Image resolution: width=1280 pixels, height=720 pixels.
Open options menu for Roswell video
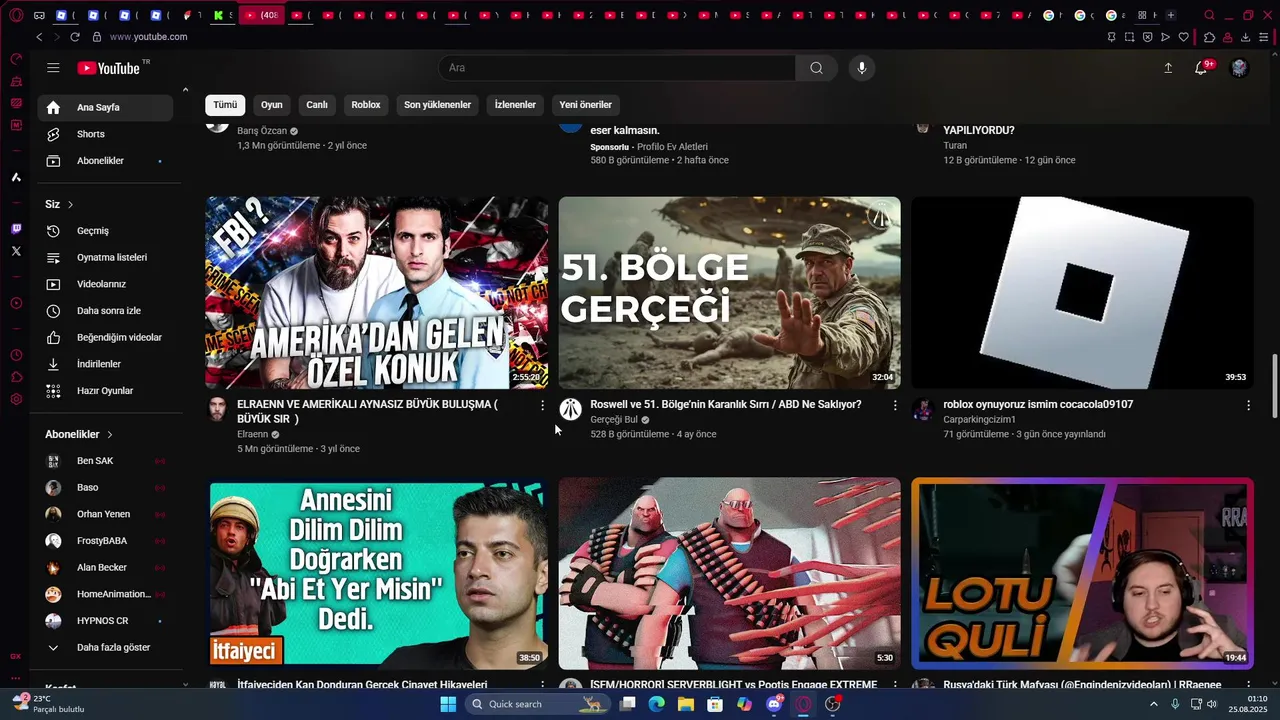895,405
